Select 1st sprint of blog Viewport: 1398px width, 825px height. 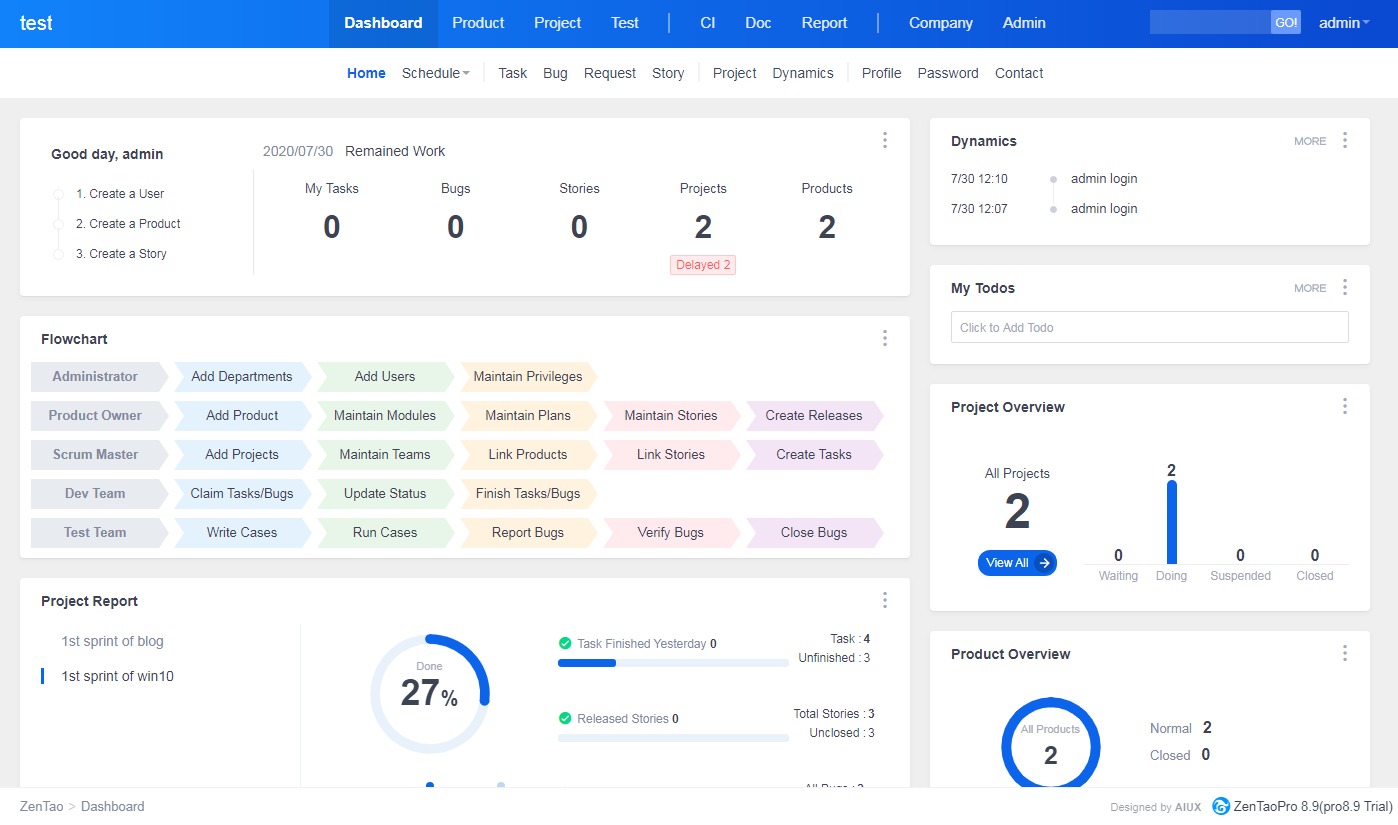pyautogui.click(x=112, y=641)
